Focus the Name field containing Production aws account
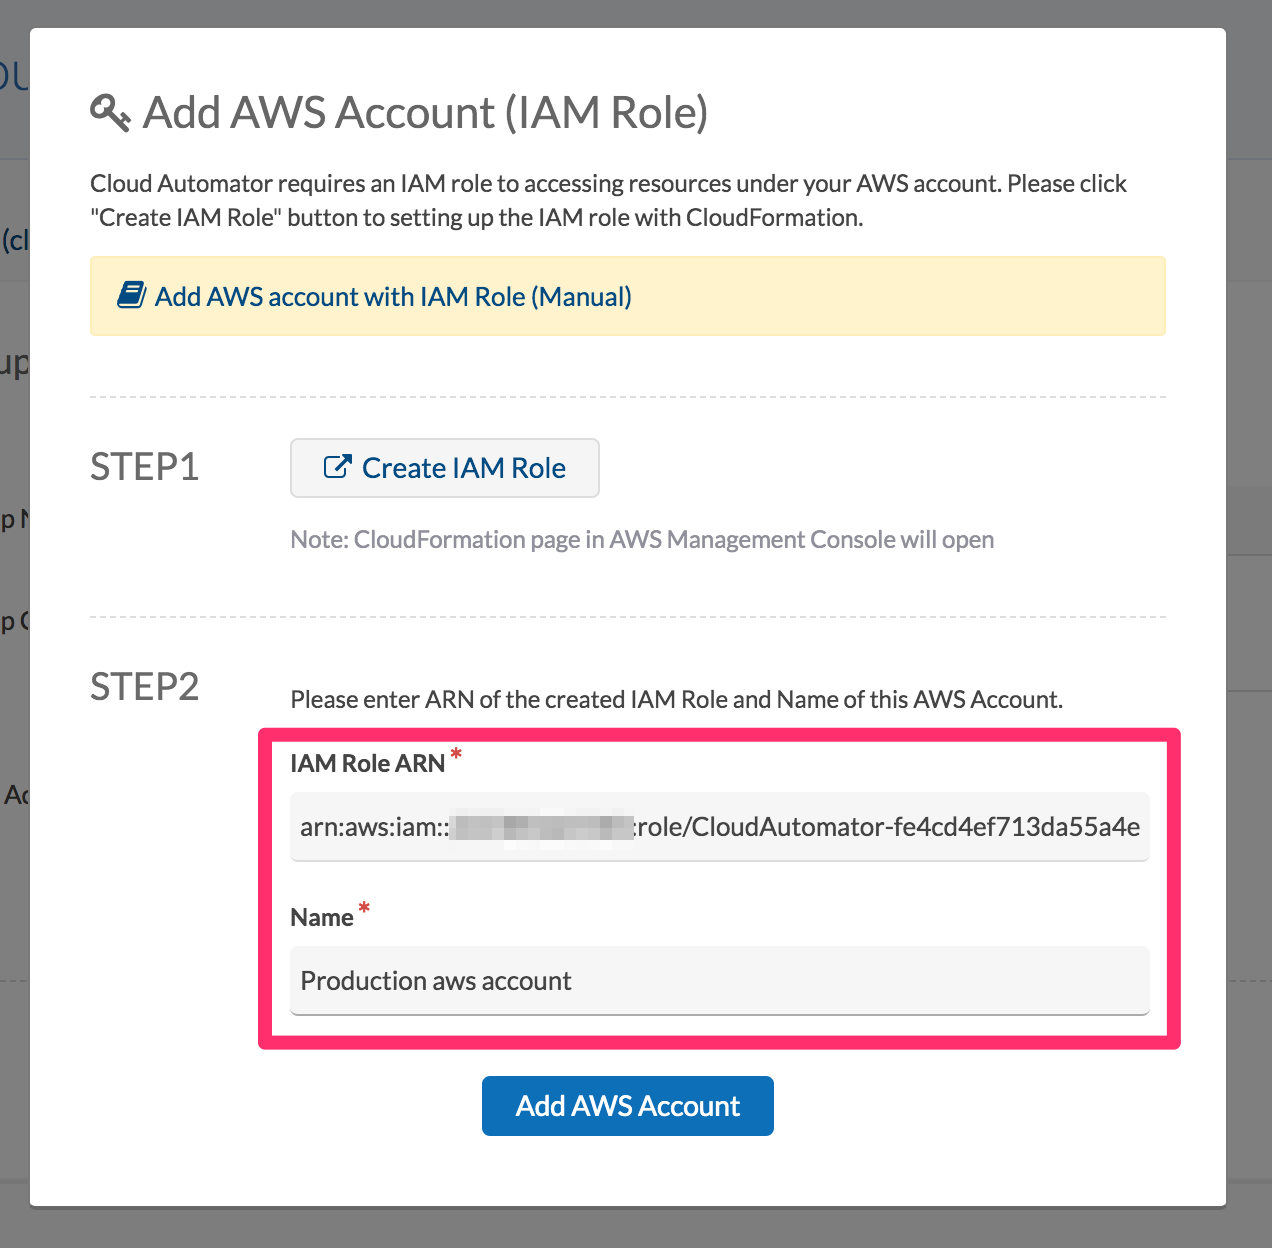The height and width of the screenshot is (1248, 1272). pyautogui.click(x=720, y=981)
